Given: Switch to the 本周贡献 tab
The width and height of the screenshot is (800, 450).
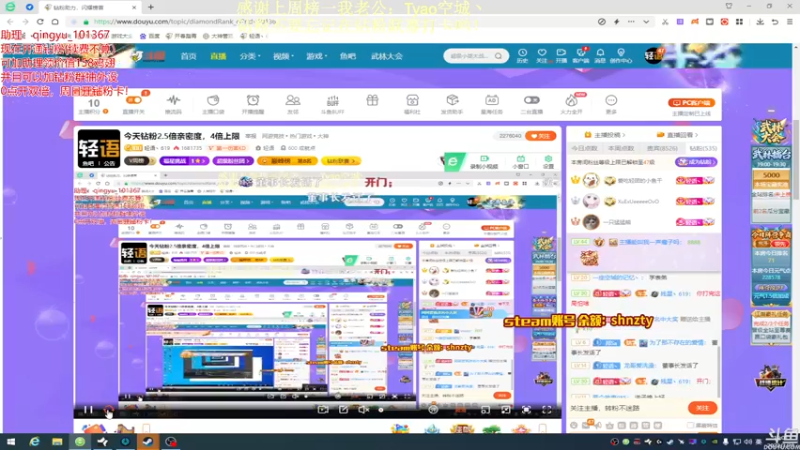Looking at the screenshot, I should (621, 148).
